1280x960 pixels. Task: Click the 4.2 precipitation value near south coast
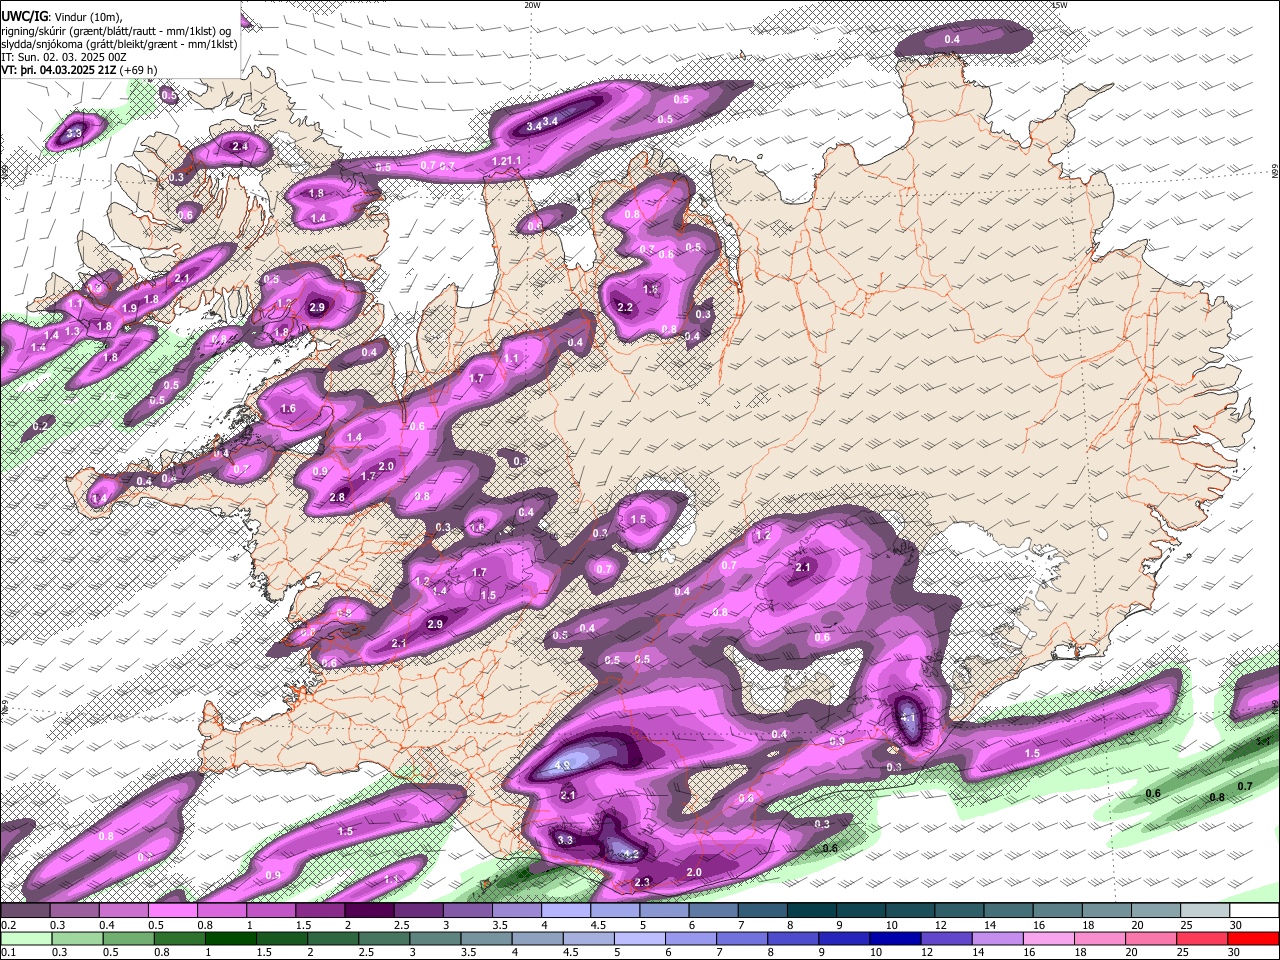point(631,854)
